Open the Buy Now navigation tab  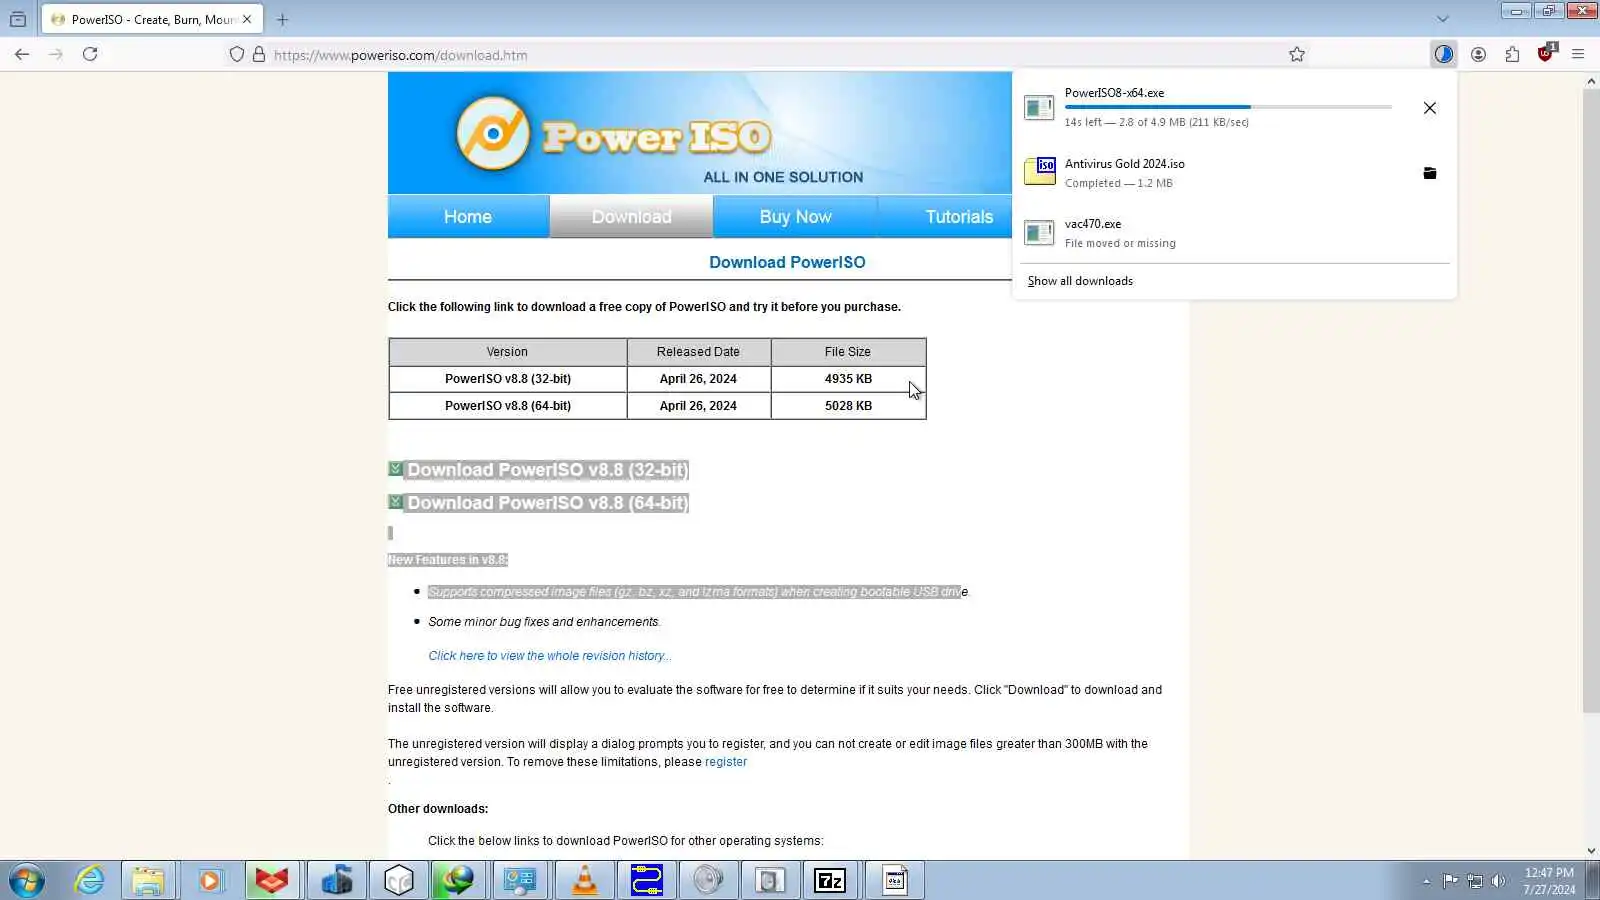click(x=795, y=217)
